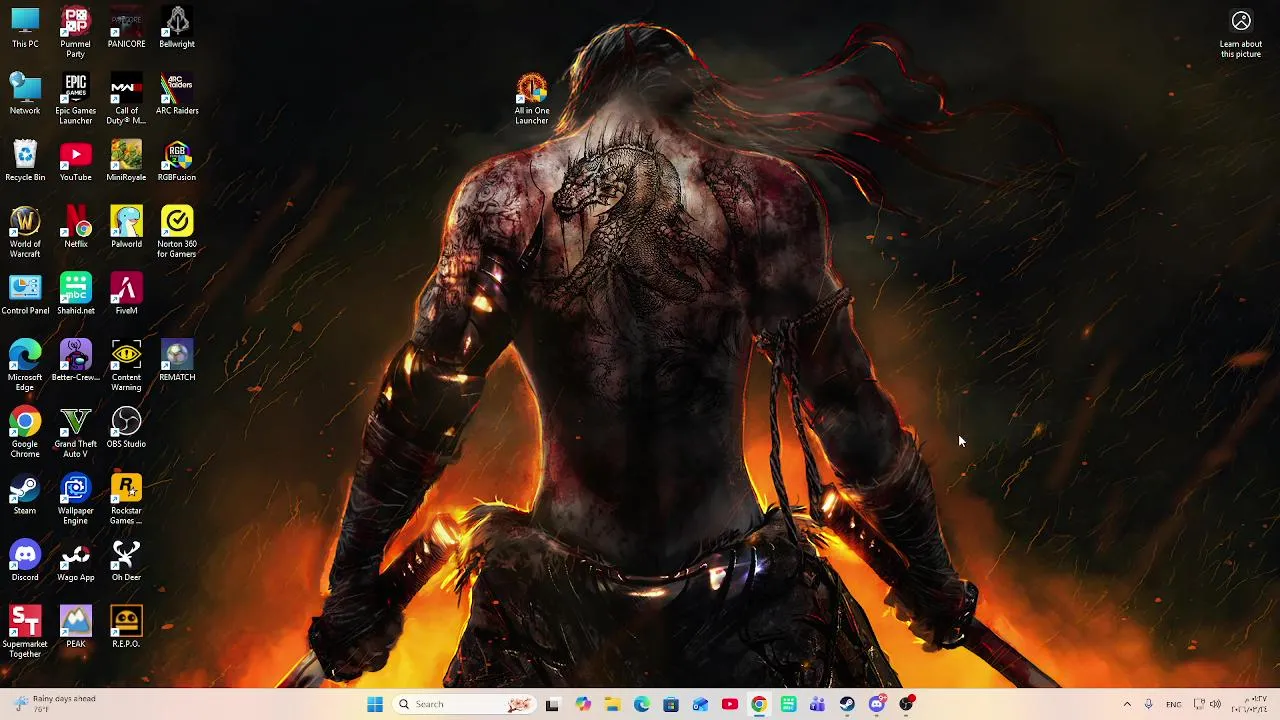Open the Recycle Bin

pos(25,162)
